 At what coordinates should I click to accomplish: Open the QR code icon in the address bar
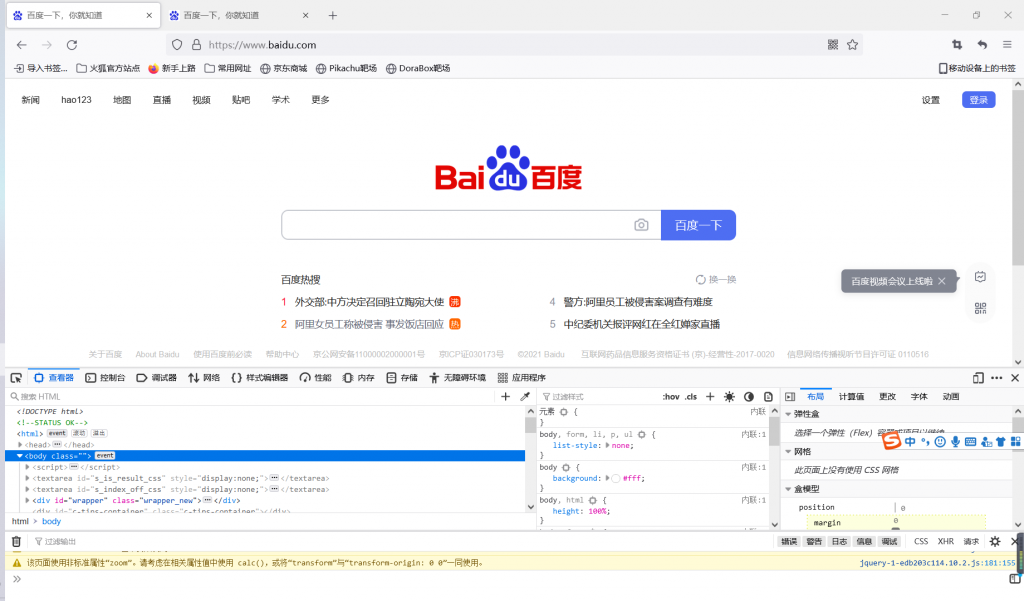[x=833, y=44]
